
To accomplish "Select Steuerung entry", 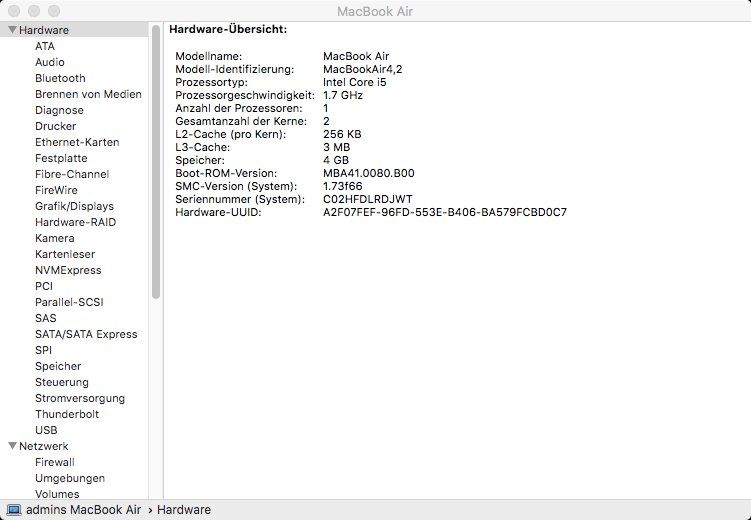I will point(61,382).
